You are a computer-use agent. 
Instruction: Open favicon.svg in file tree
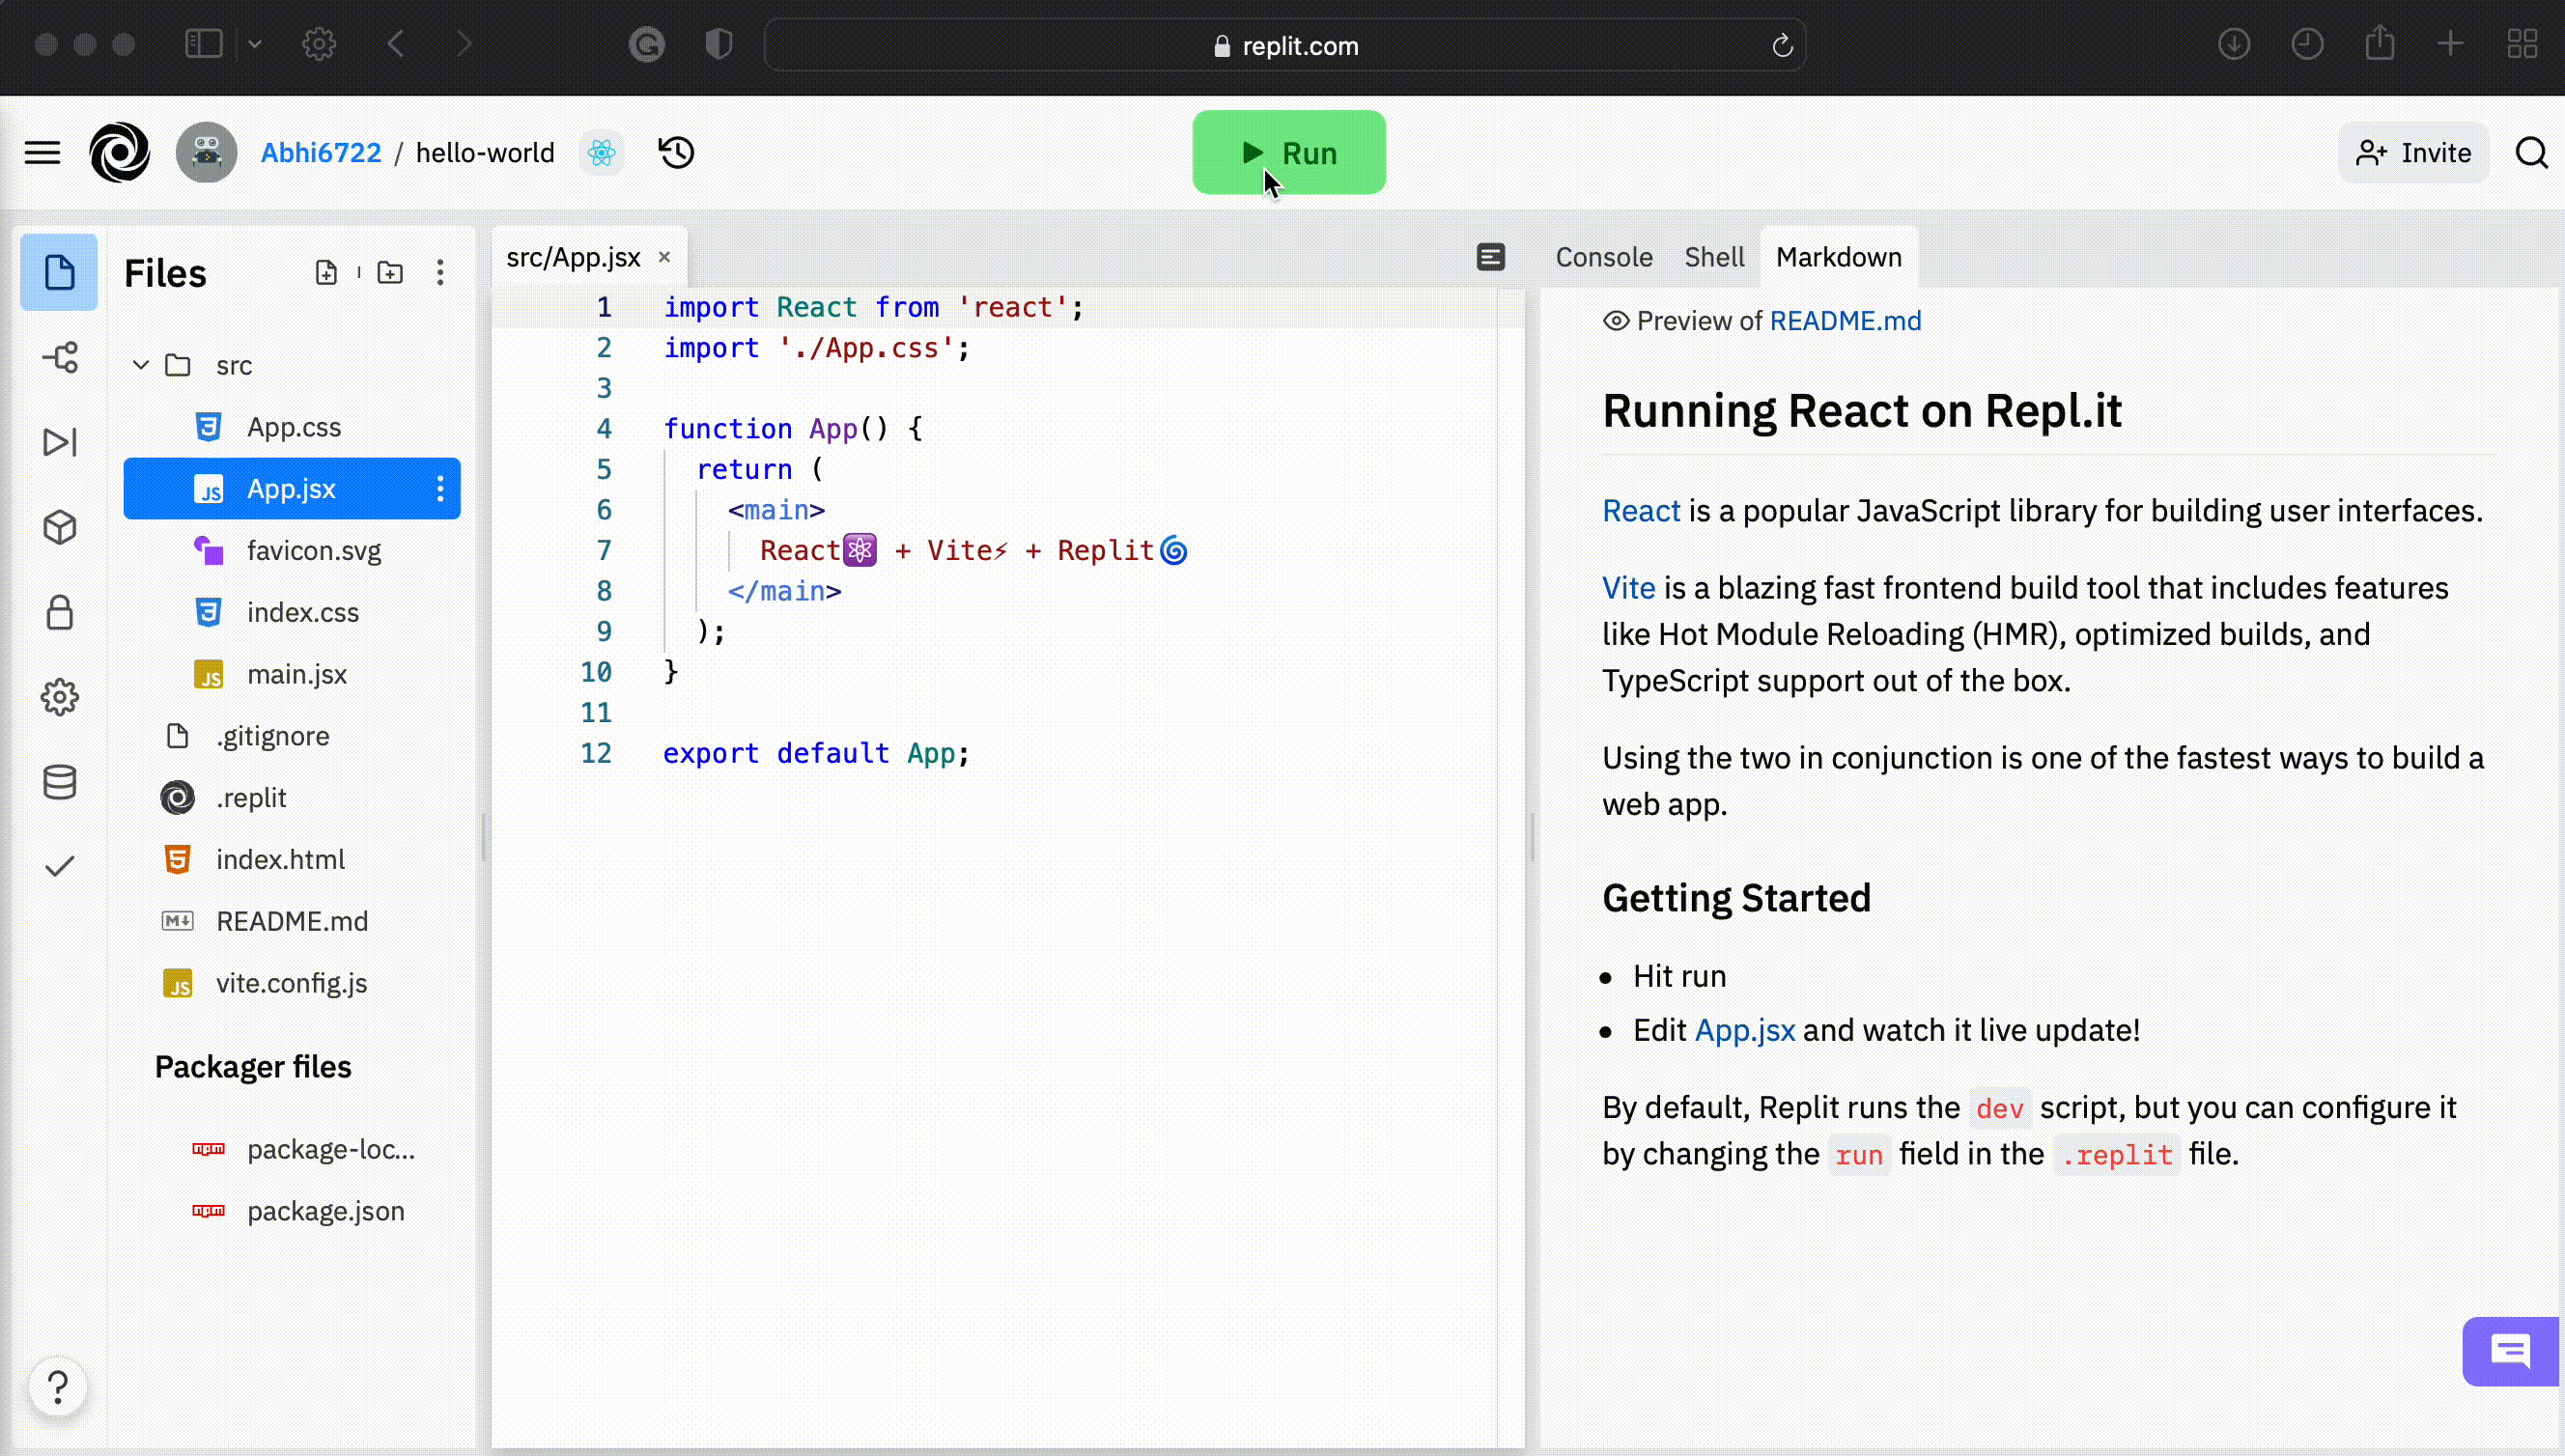coord(292,551)
